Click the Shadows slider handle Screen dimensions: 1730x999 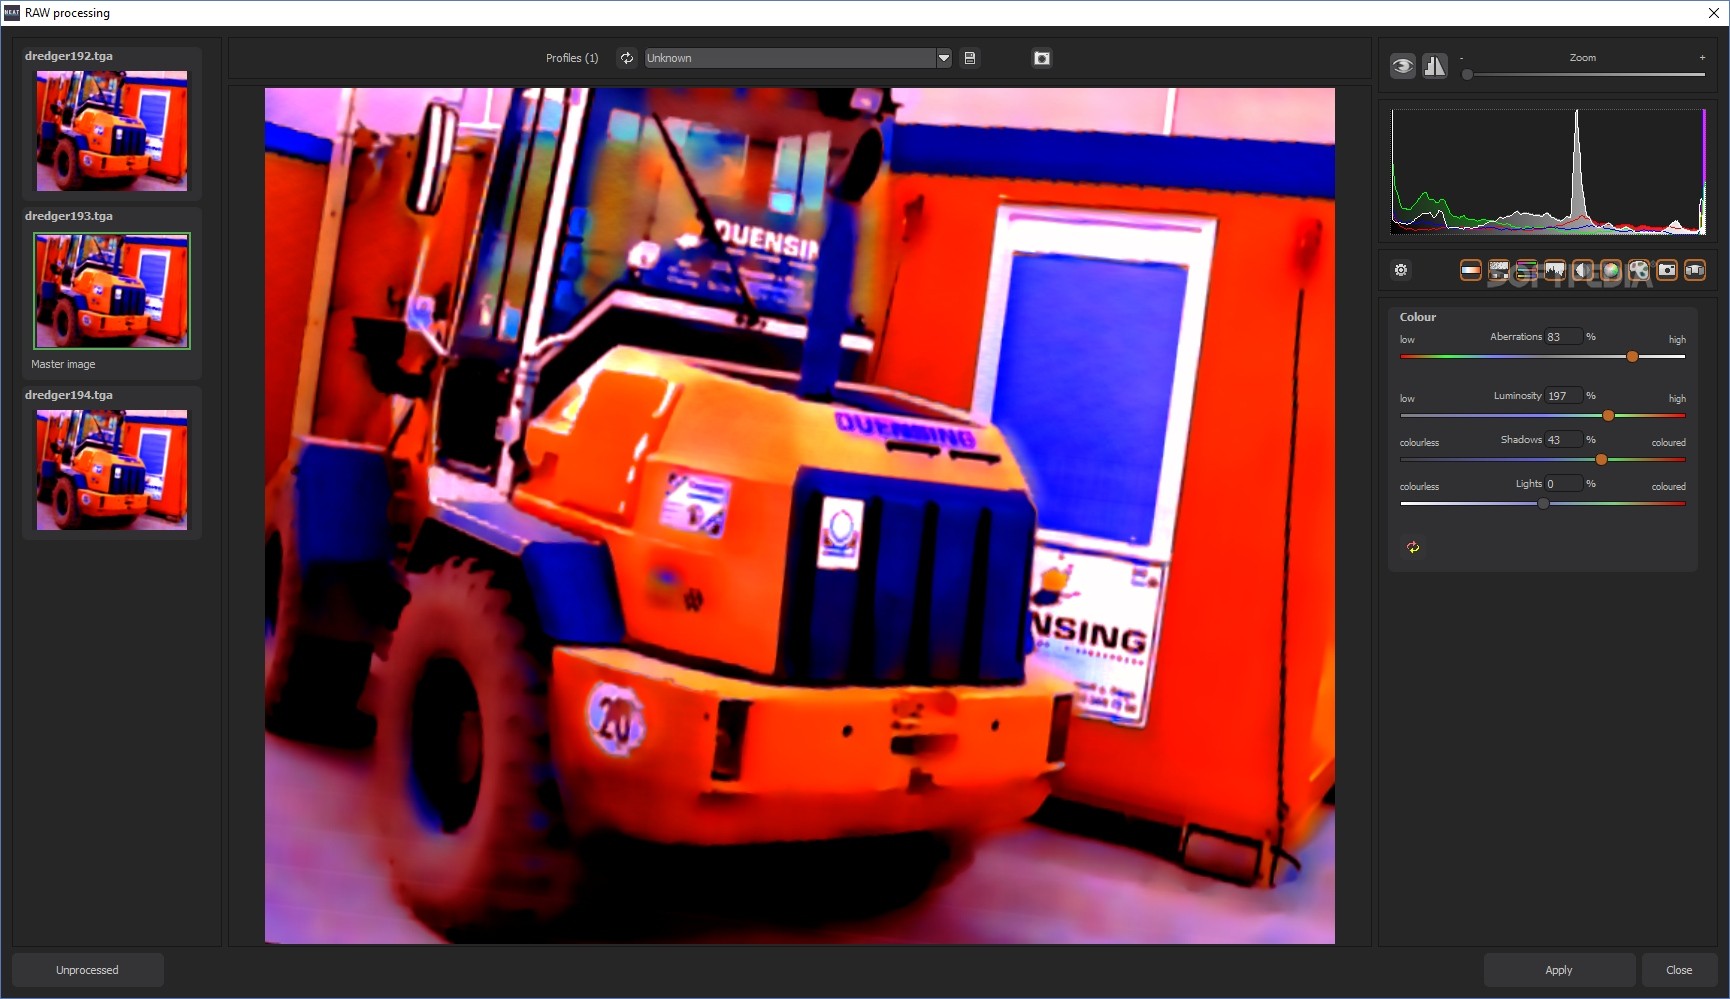[x=1601, y=459]
